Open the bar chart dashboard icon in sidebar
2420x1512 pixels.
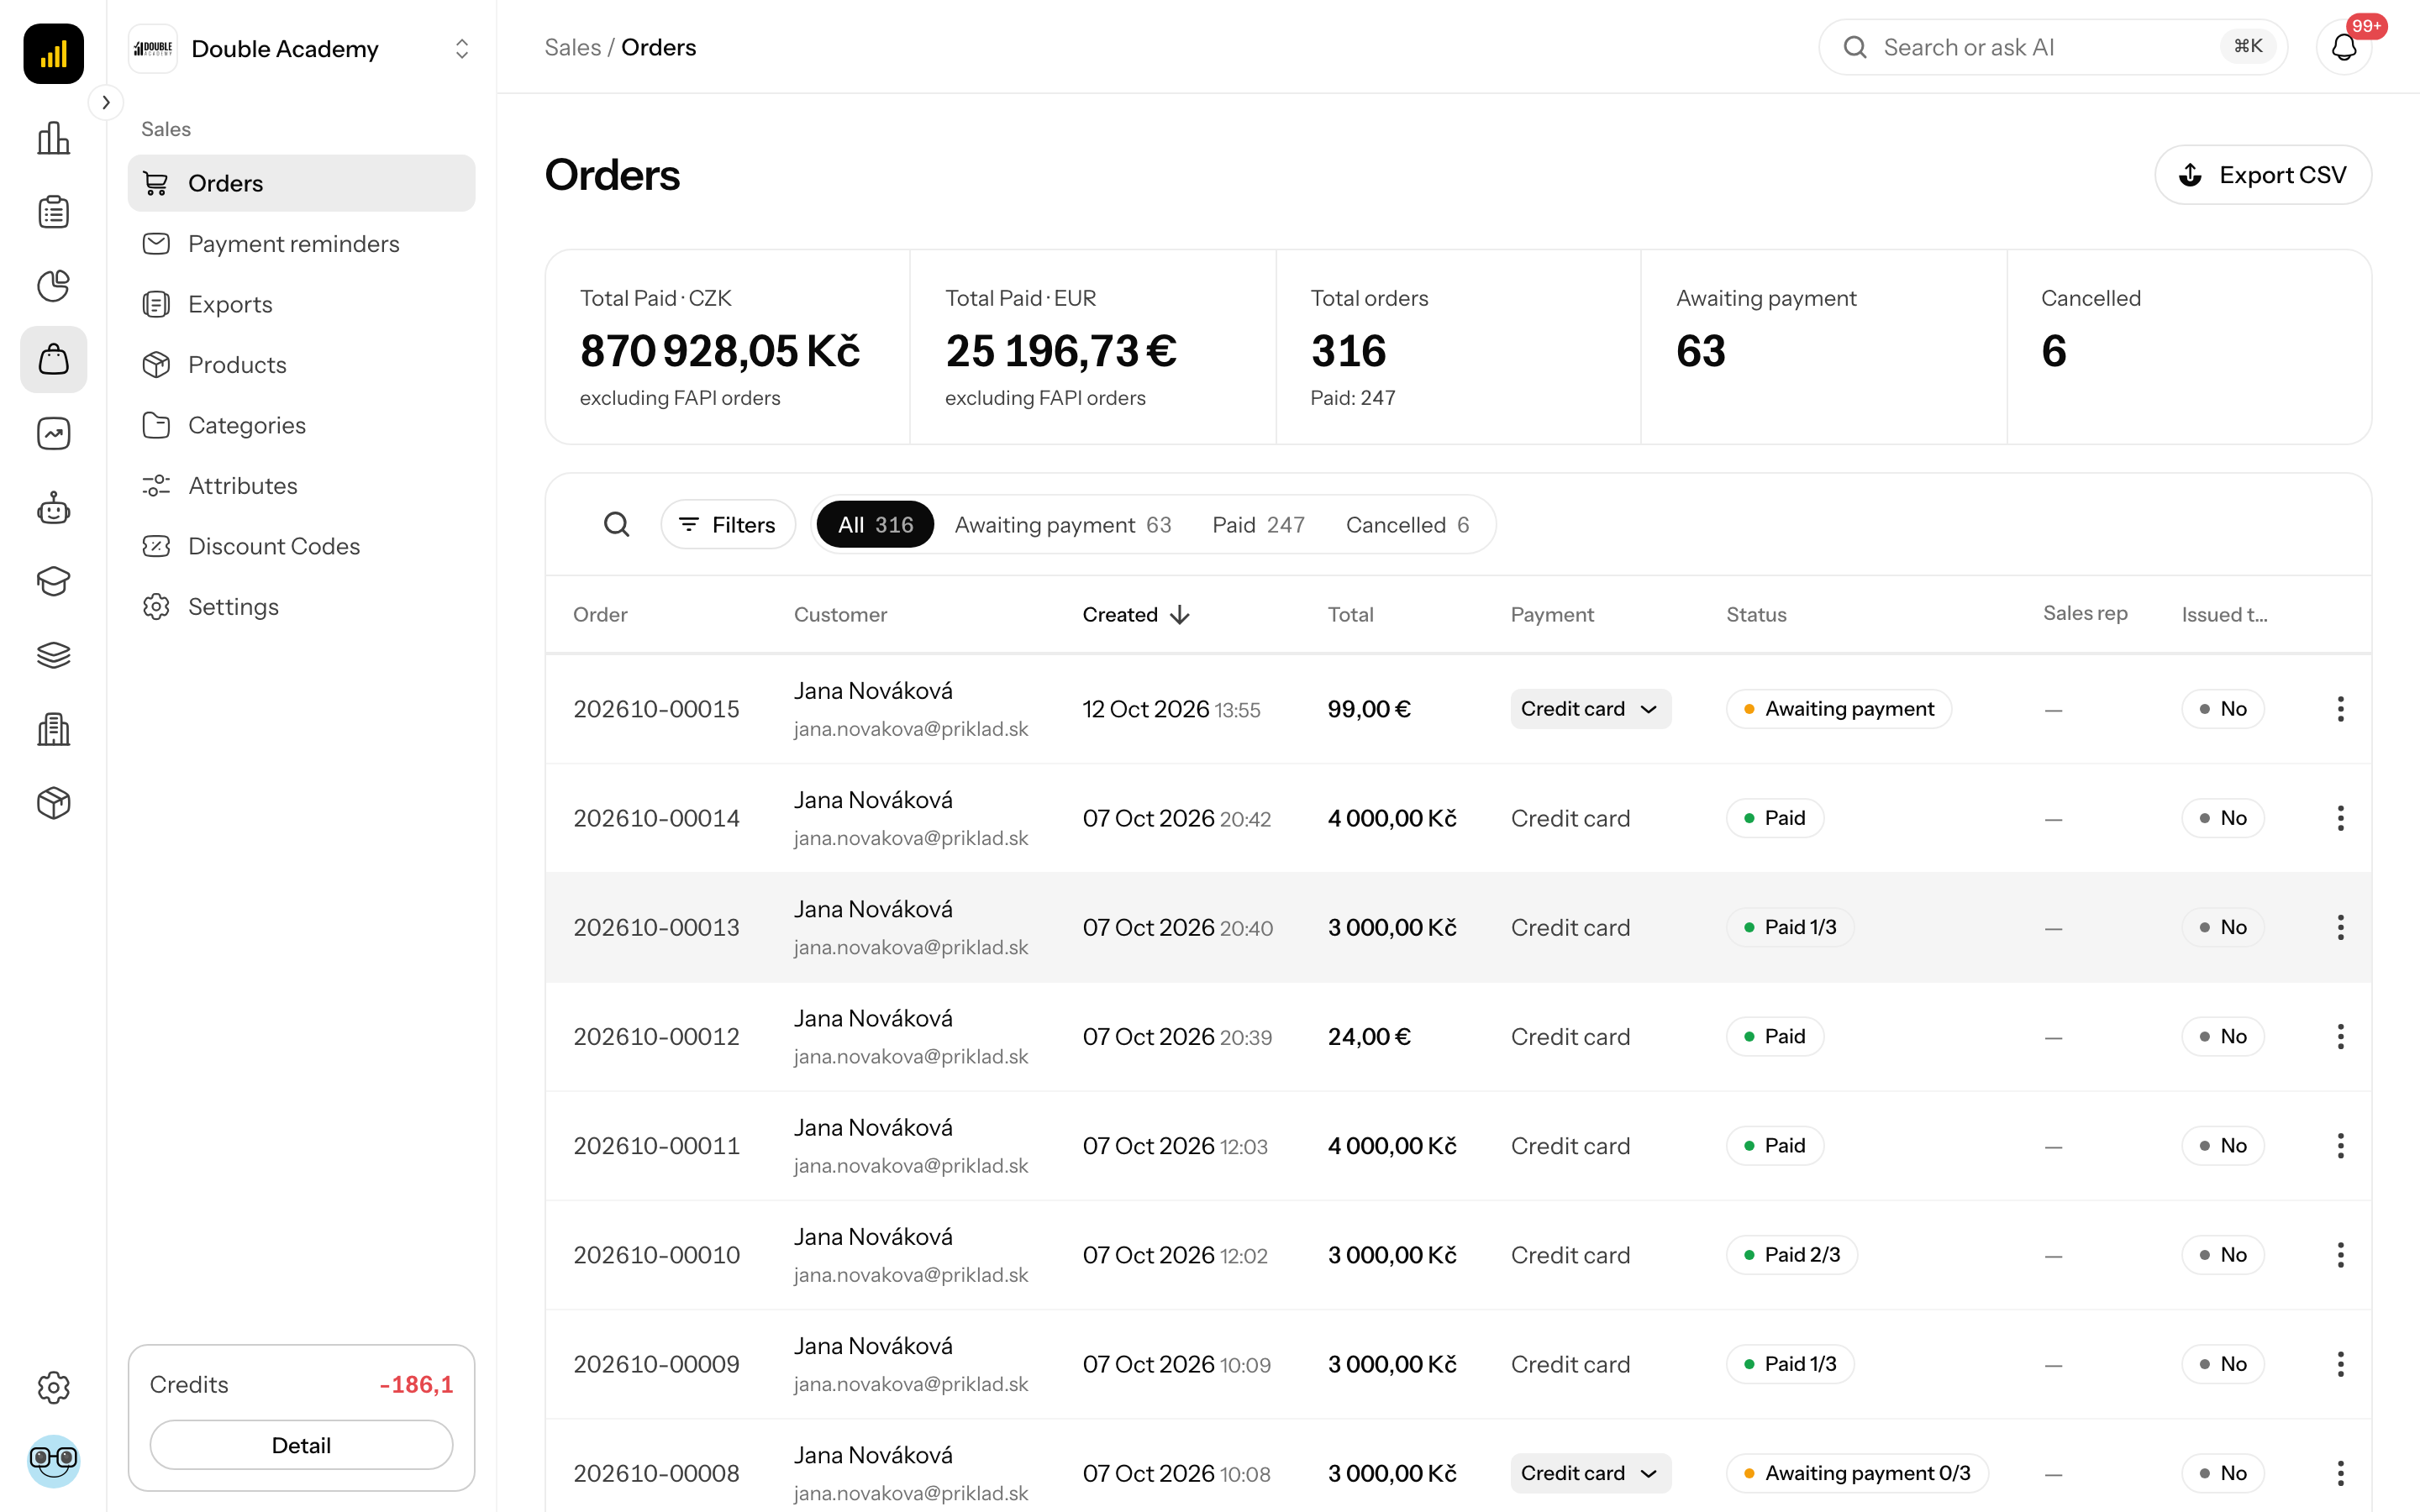[53, 138]
